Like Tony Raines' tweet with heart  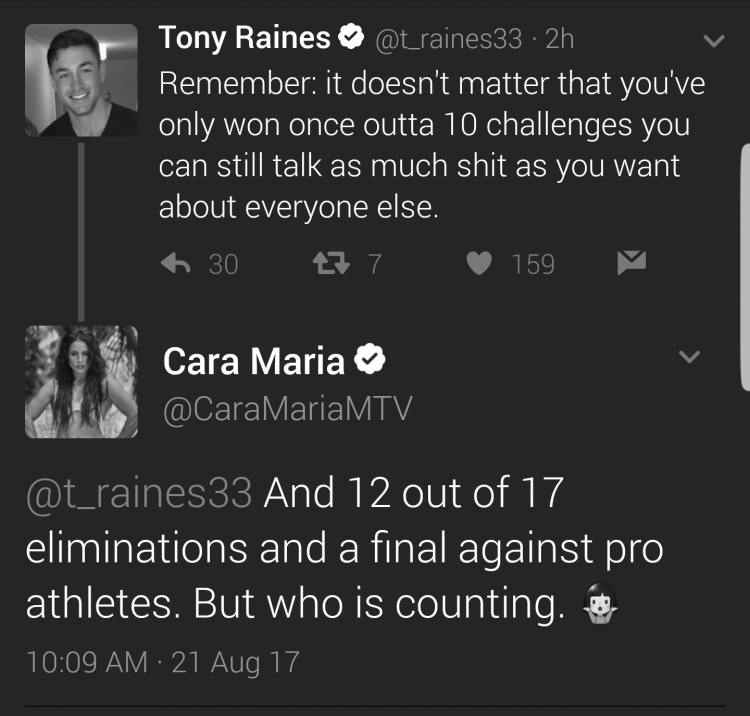coord(479,263)
